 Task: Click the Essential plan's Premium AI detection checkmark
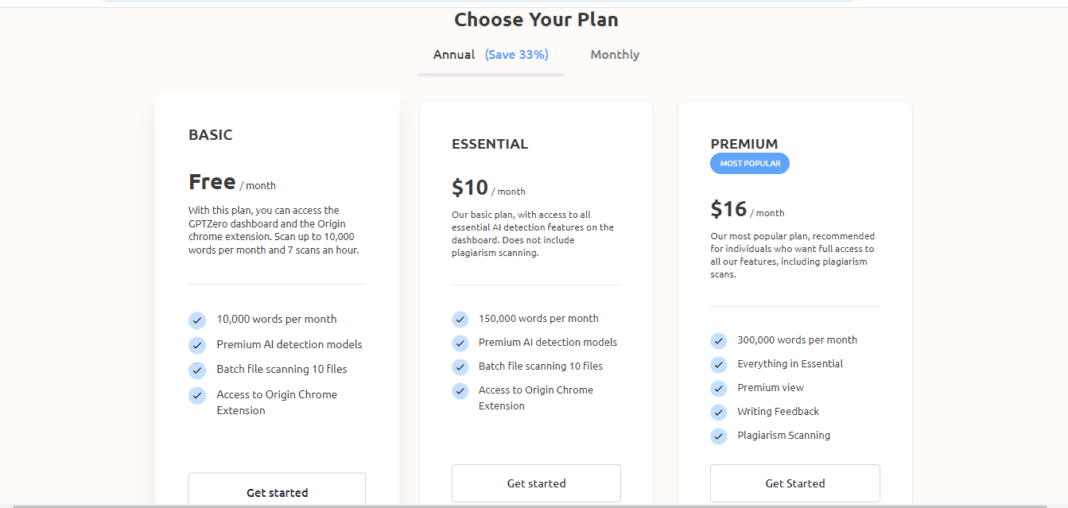click(460, 343)
